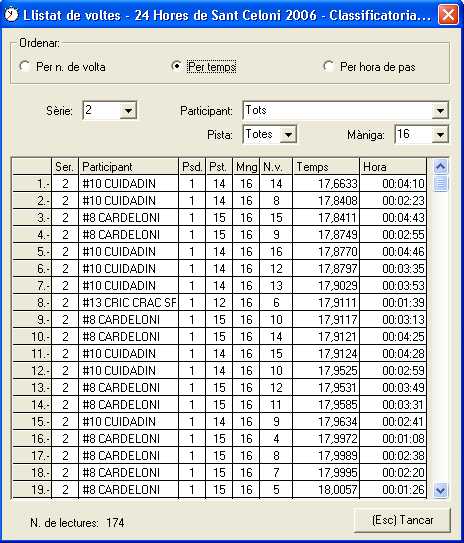Close the Llistat de voltes window
The height and width of the screenshot is (543, 464).
448,15
